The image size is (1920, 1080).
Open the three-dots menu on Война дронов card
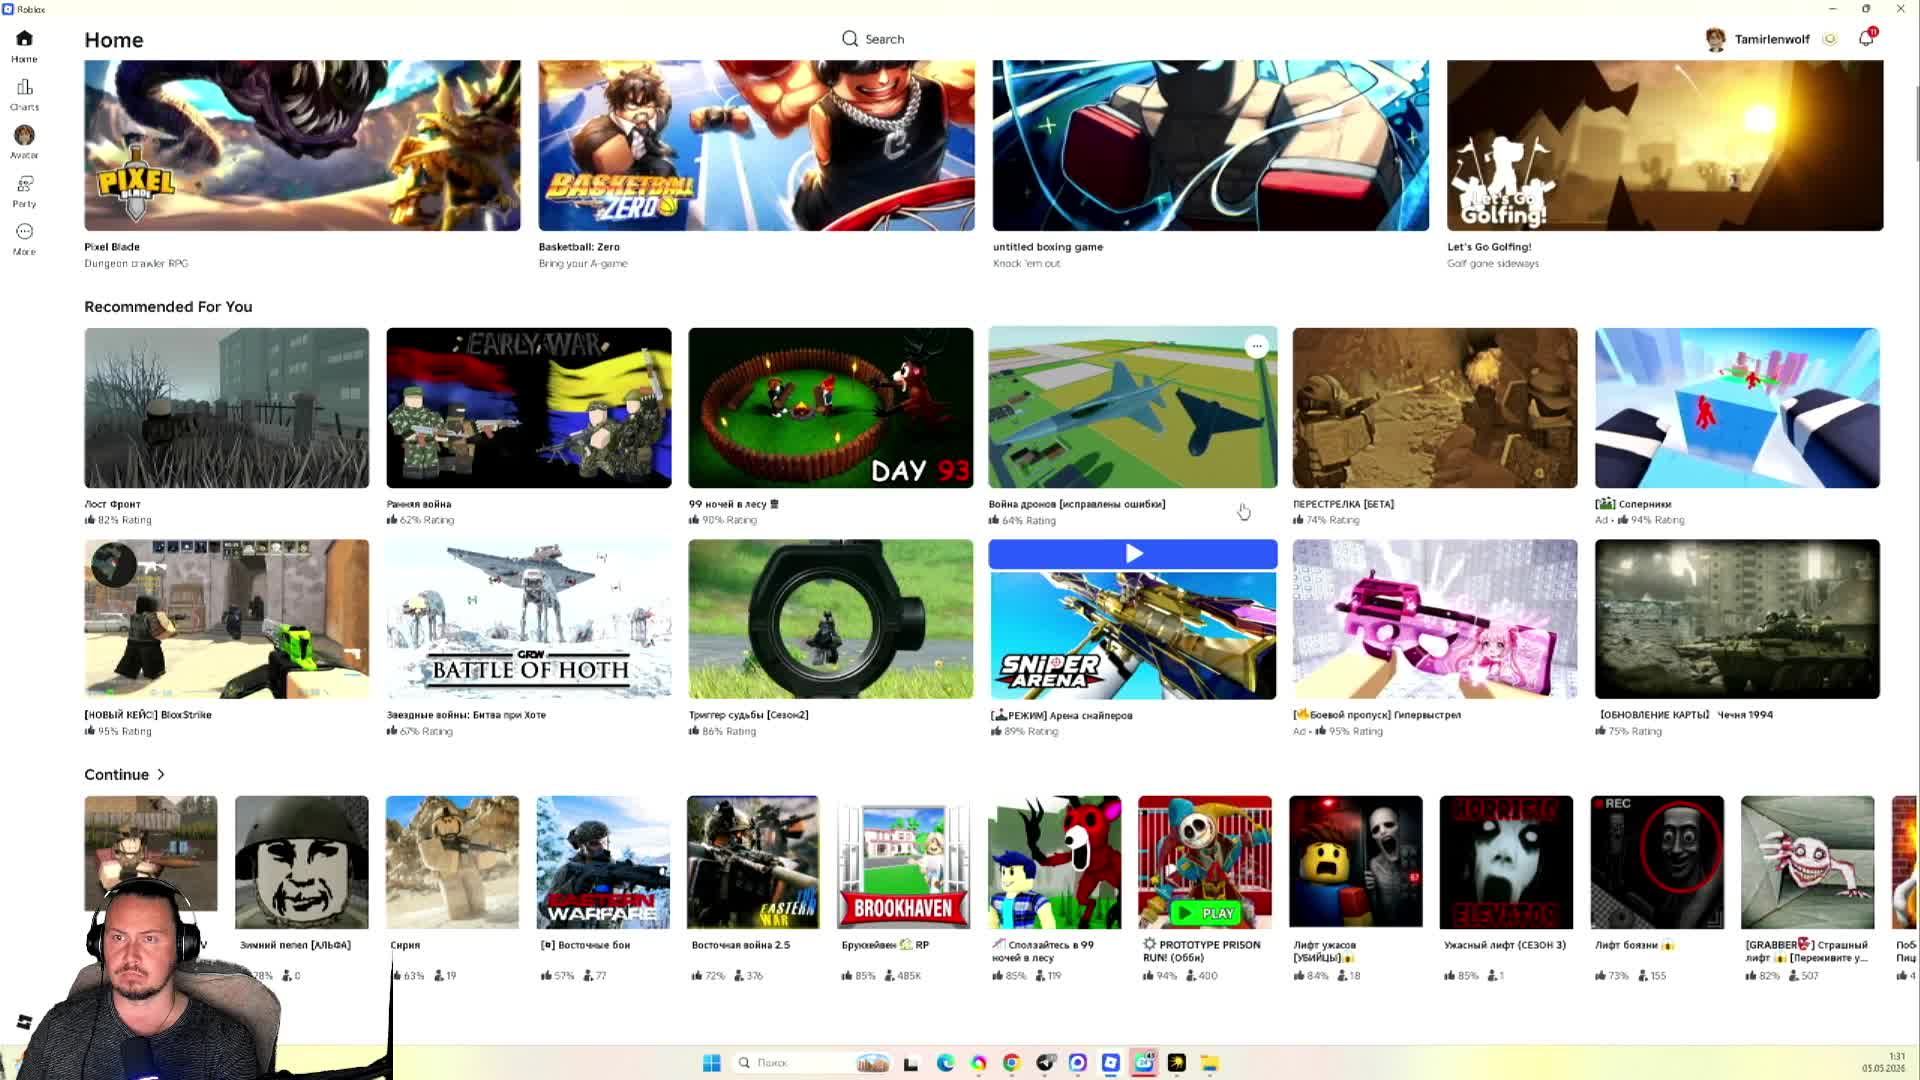point(1257,346)
